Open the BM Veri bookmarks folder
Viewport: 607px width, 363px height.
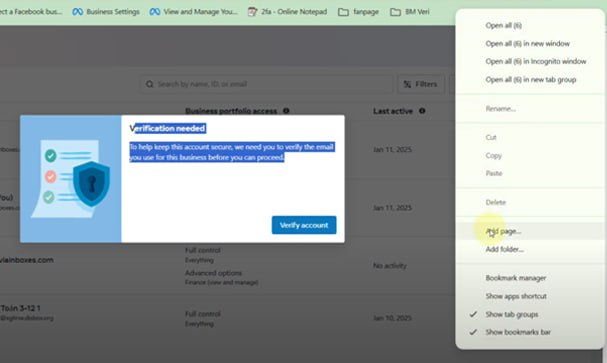[410, 12]
